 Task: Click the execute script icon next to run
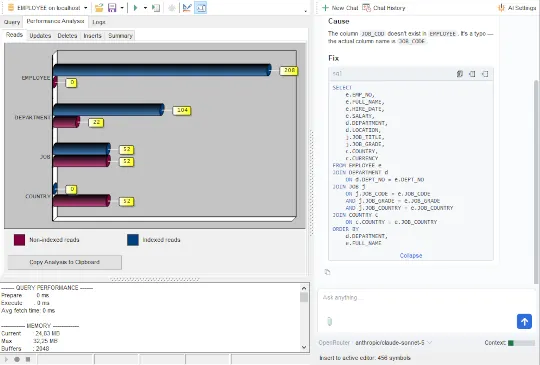156,8
